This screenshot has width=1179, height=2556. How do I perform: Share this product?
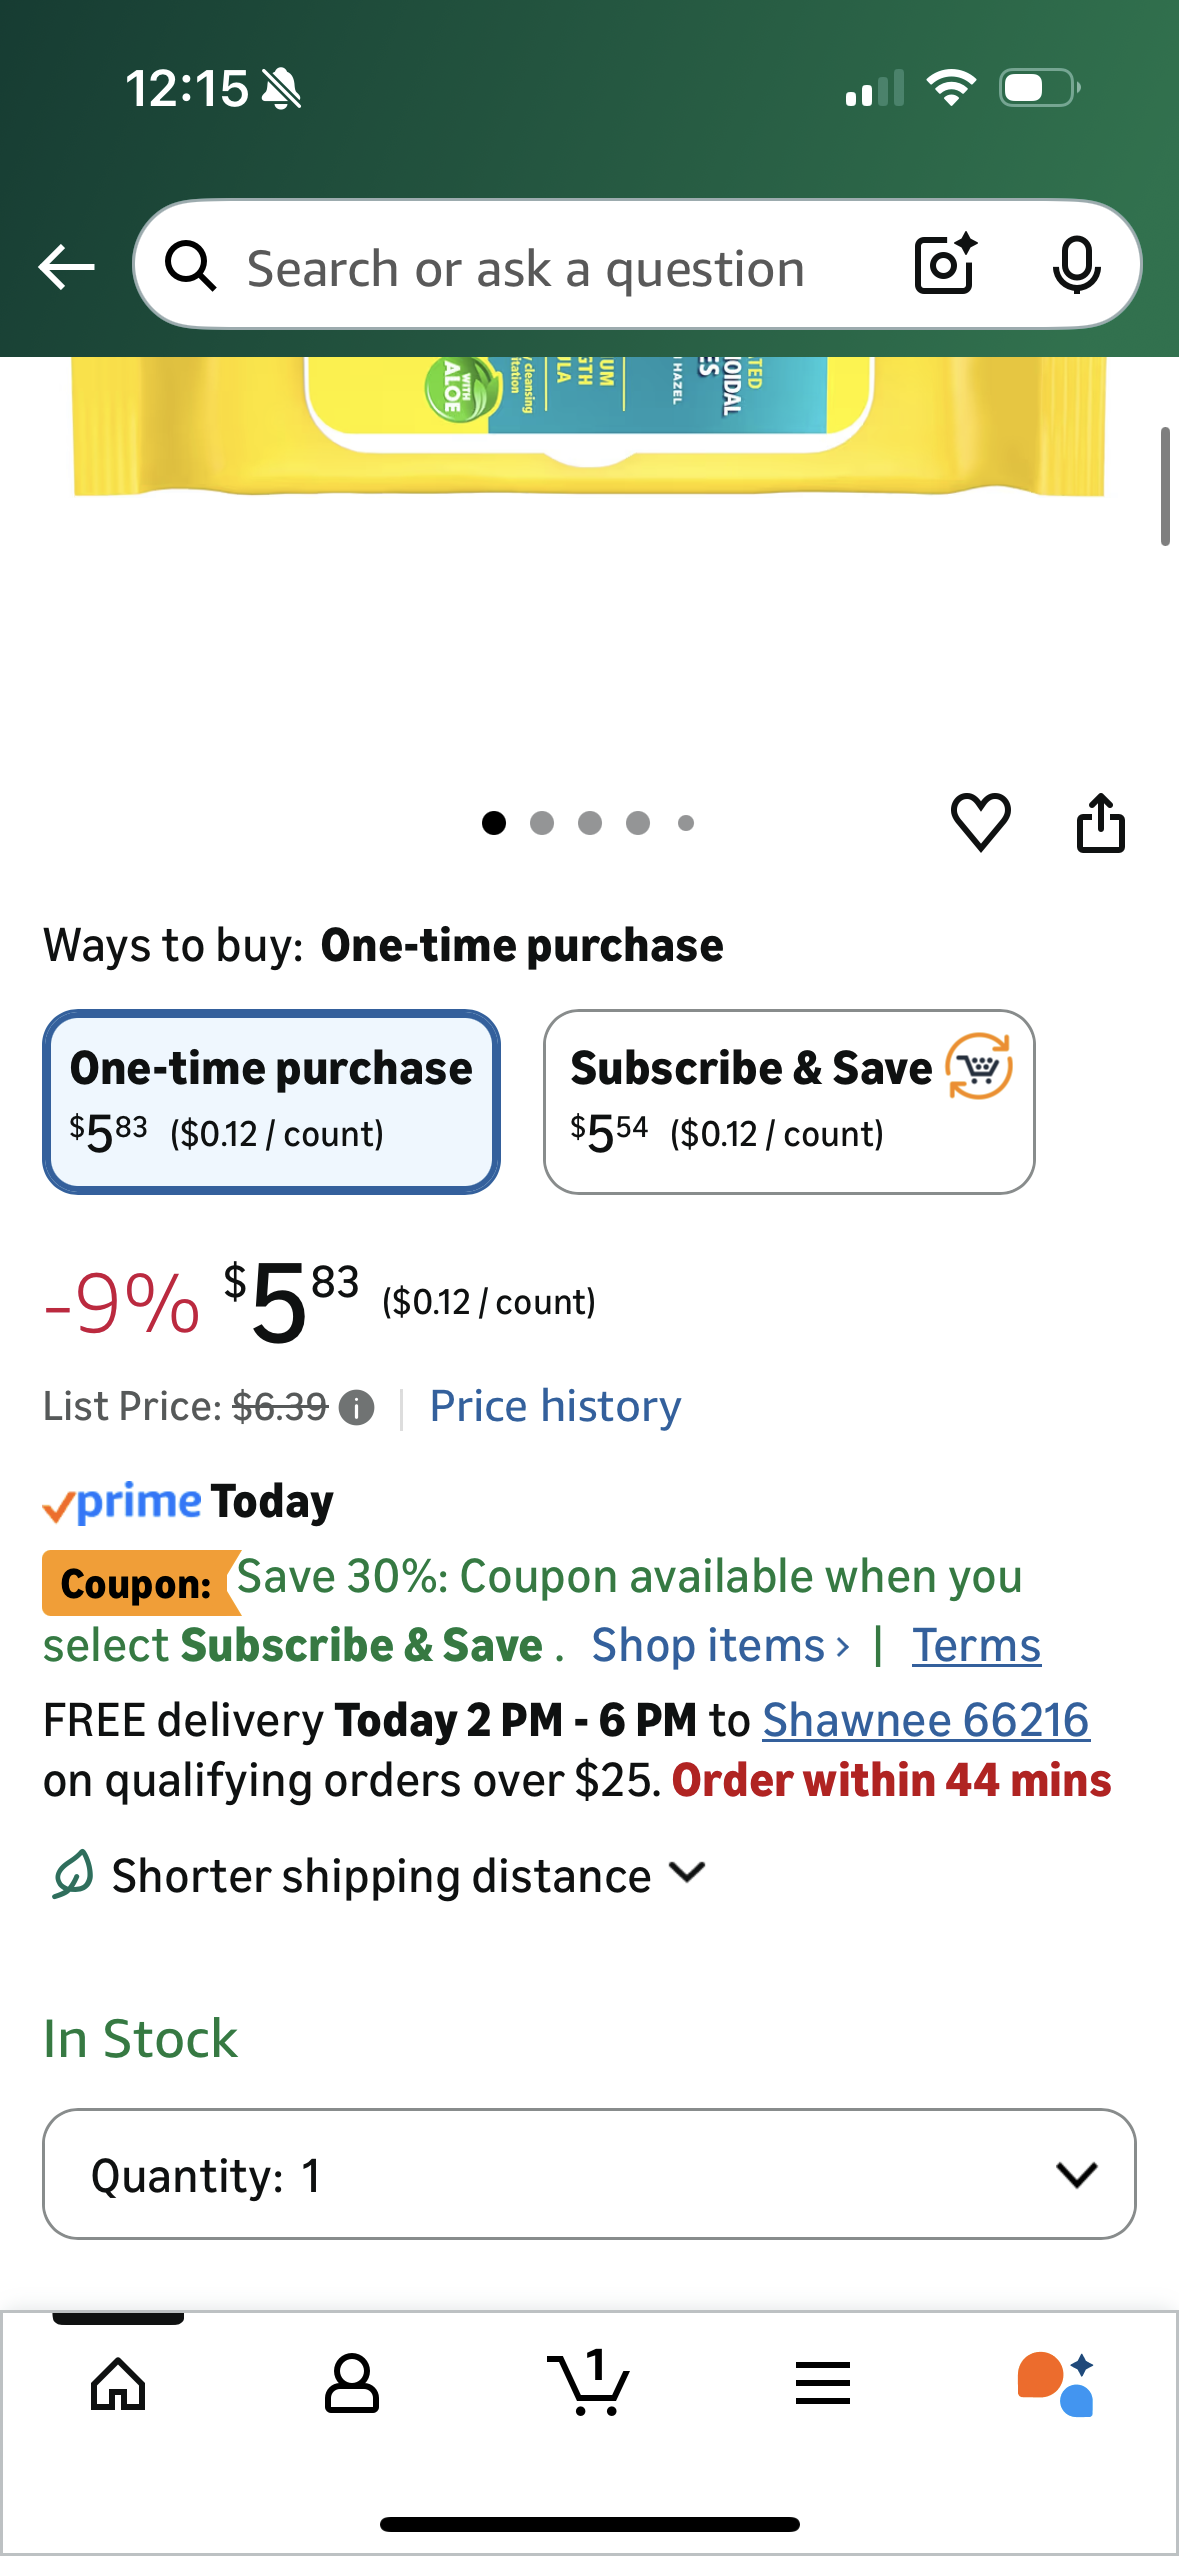tap(1100, 822)
